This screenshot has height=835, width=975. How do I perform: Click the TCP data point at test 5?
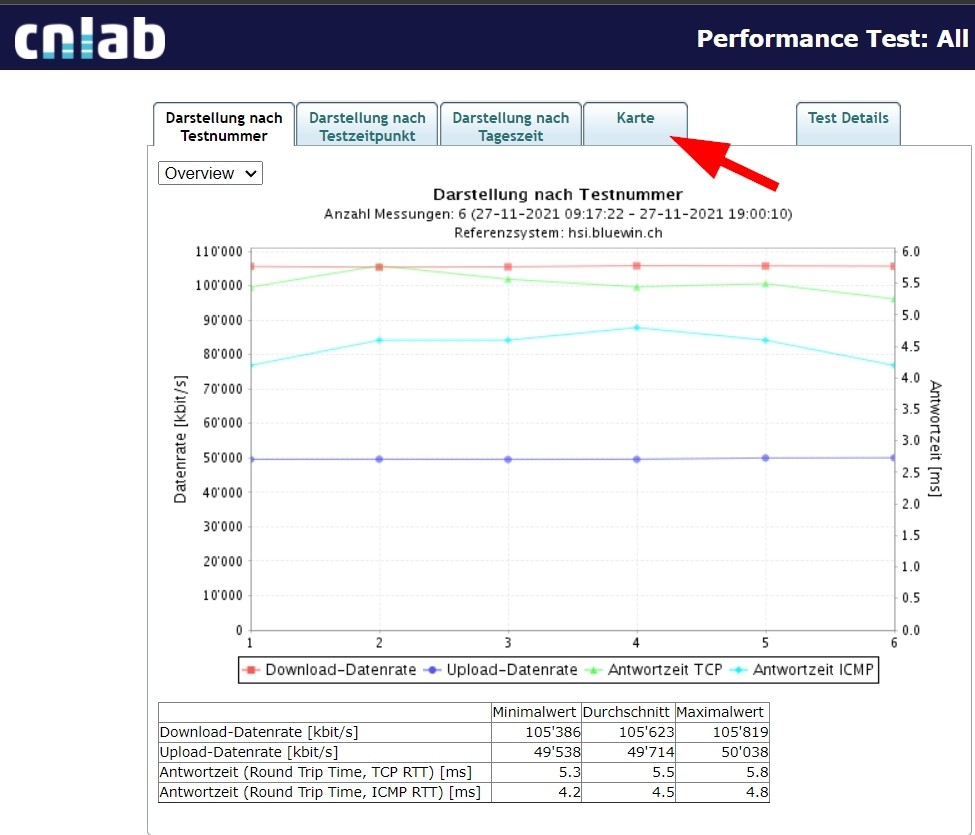coord(766,284)
